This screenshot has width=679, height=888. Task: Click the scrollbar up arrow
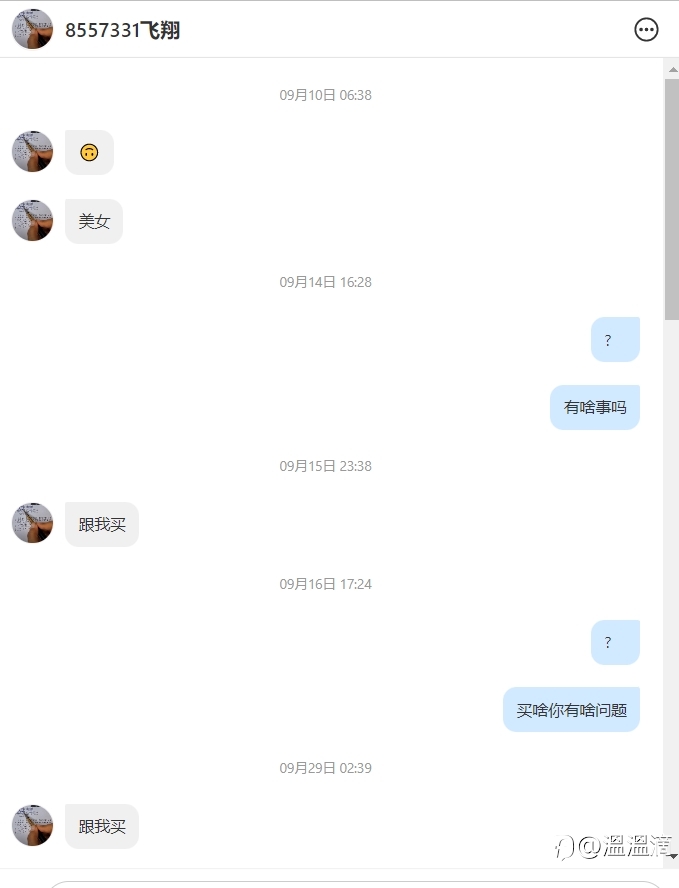[x=673, y=70]
